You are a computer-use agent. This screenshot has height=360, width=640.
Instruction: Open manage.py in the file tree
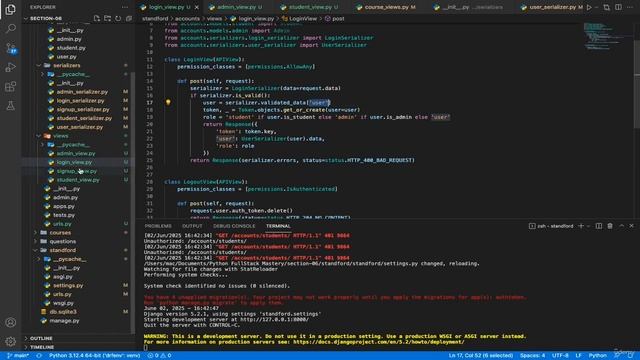click(x=64, y=320)
